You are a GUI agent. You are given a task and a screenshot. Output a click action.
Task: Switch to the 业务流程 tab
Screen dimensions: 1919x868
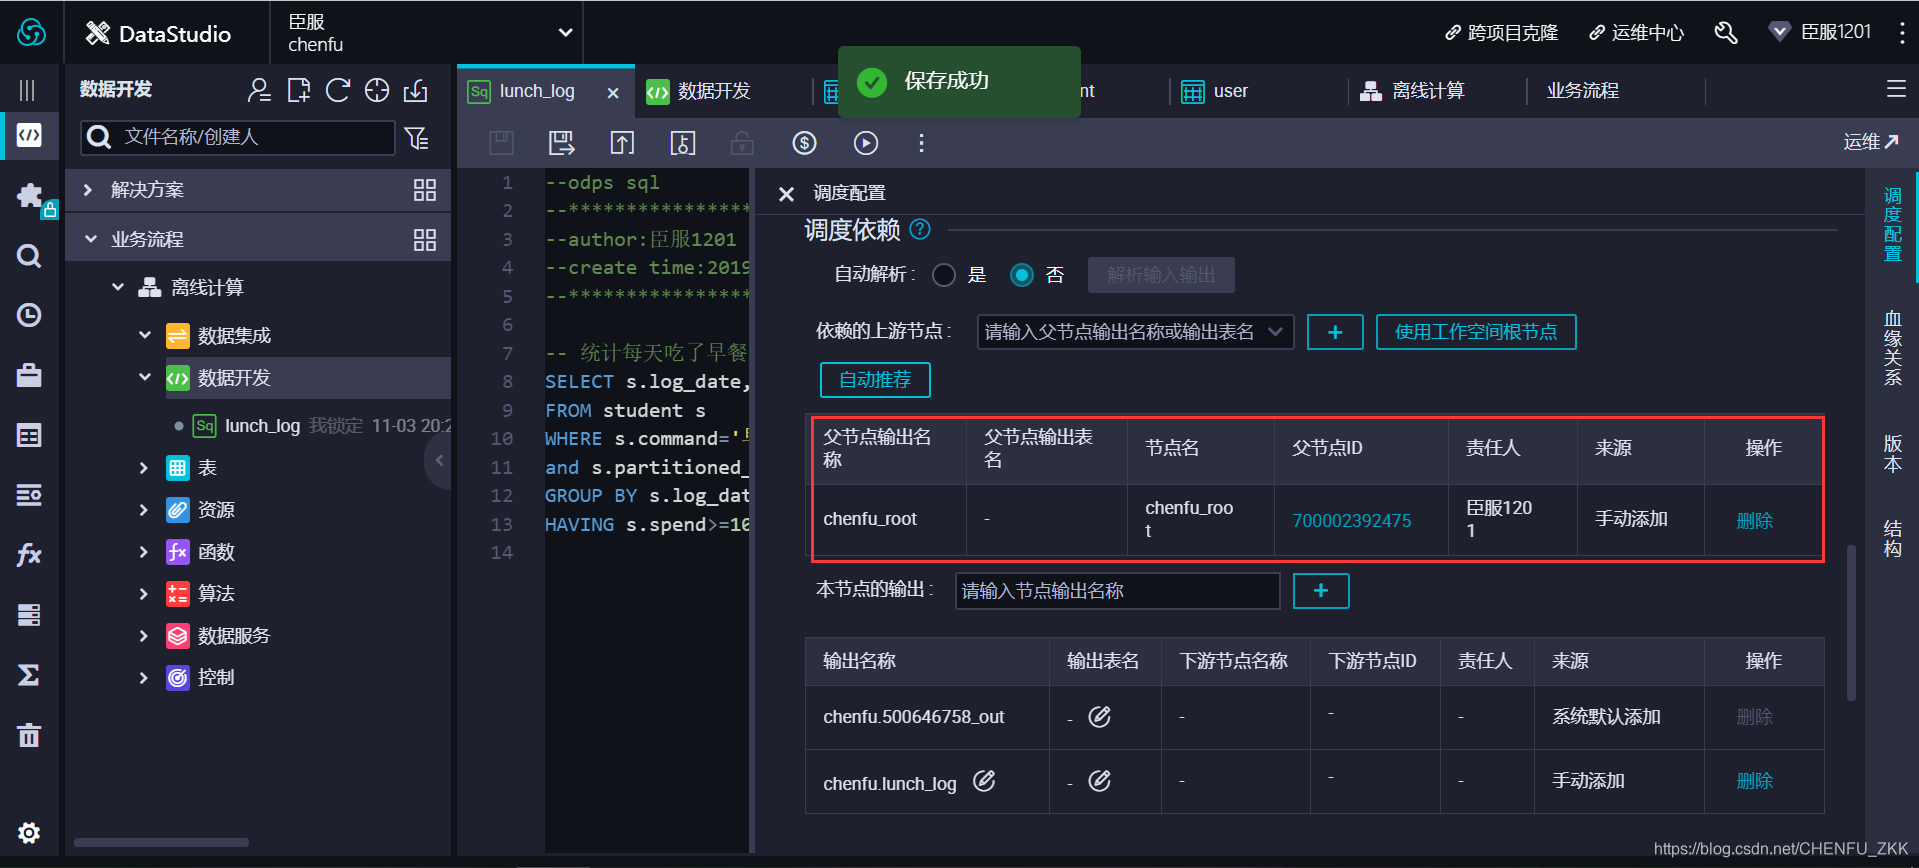click(1583, 91)
